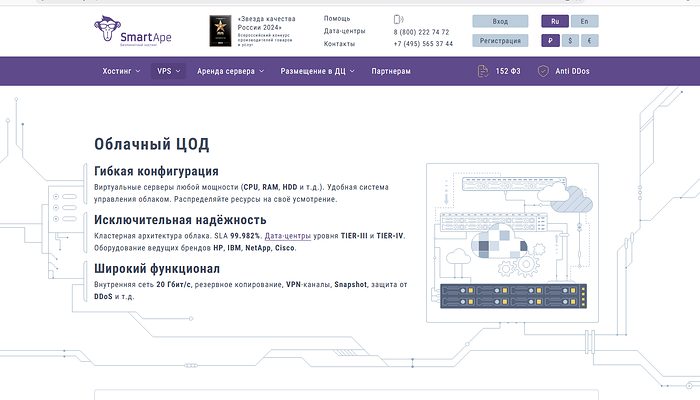Expand the Хостинг dropdown menu
Screen dimensions: 700x400
pyautogui.click(x=121, y=71)
